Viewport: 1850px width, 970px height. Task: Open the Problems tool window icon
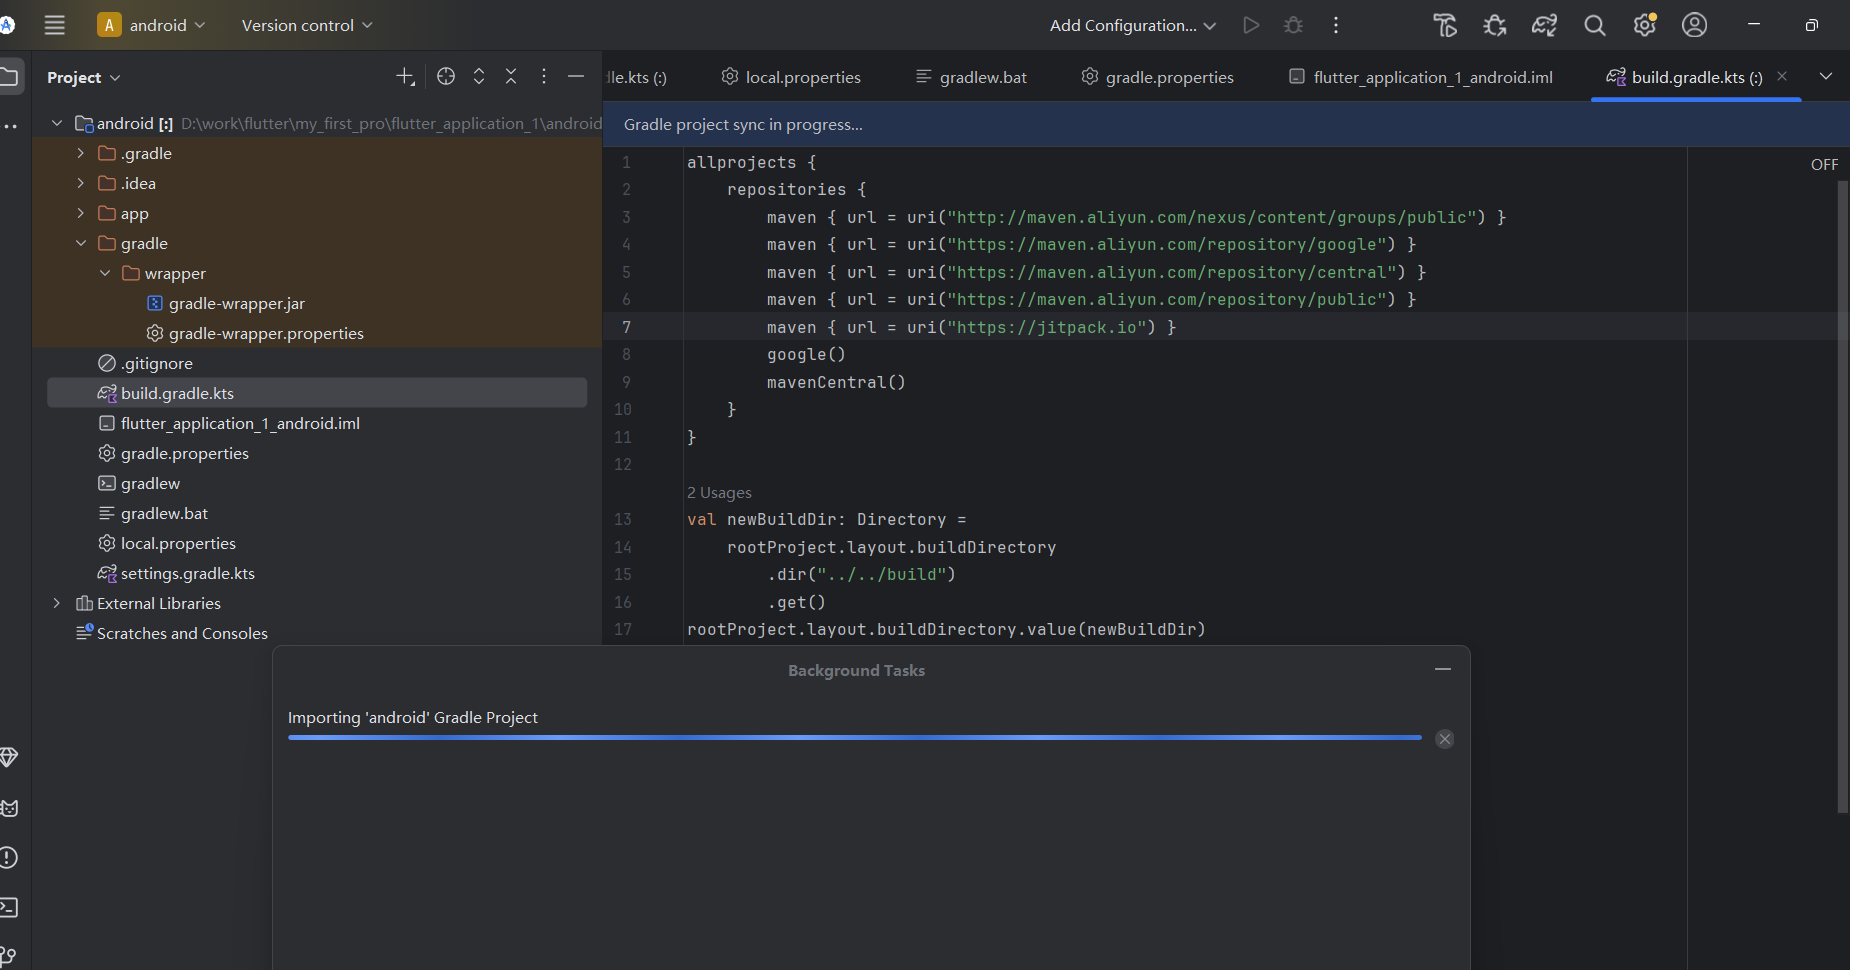[9, 857]
